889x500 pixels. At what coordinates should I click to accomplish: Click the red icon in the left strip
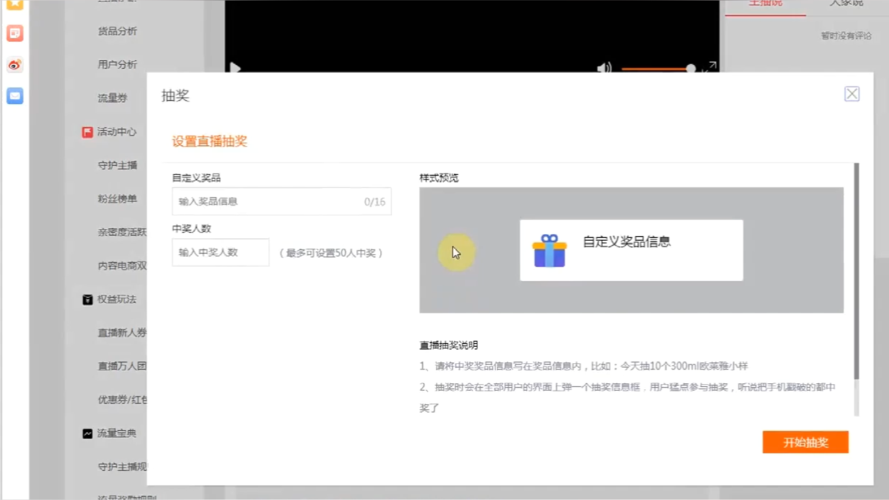15,33
